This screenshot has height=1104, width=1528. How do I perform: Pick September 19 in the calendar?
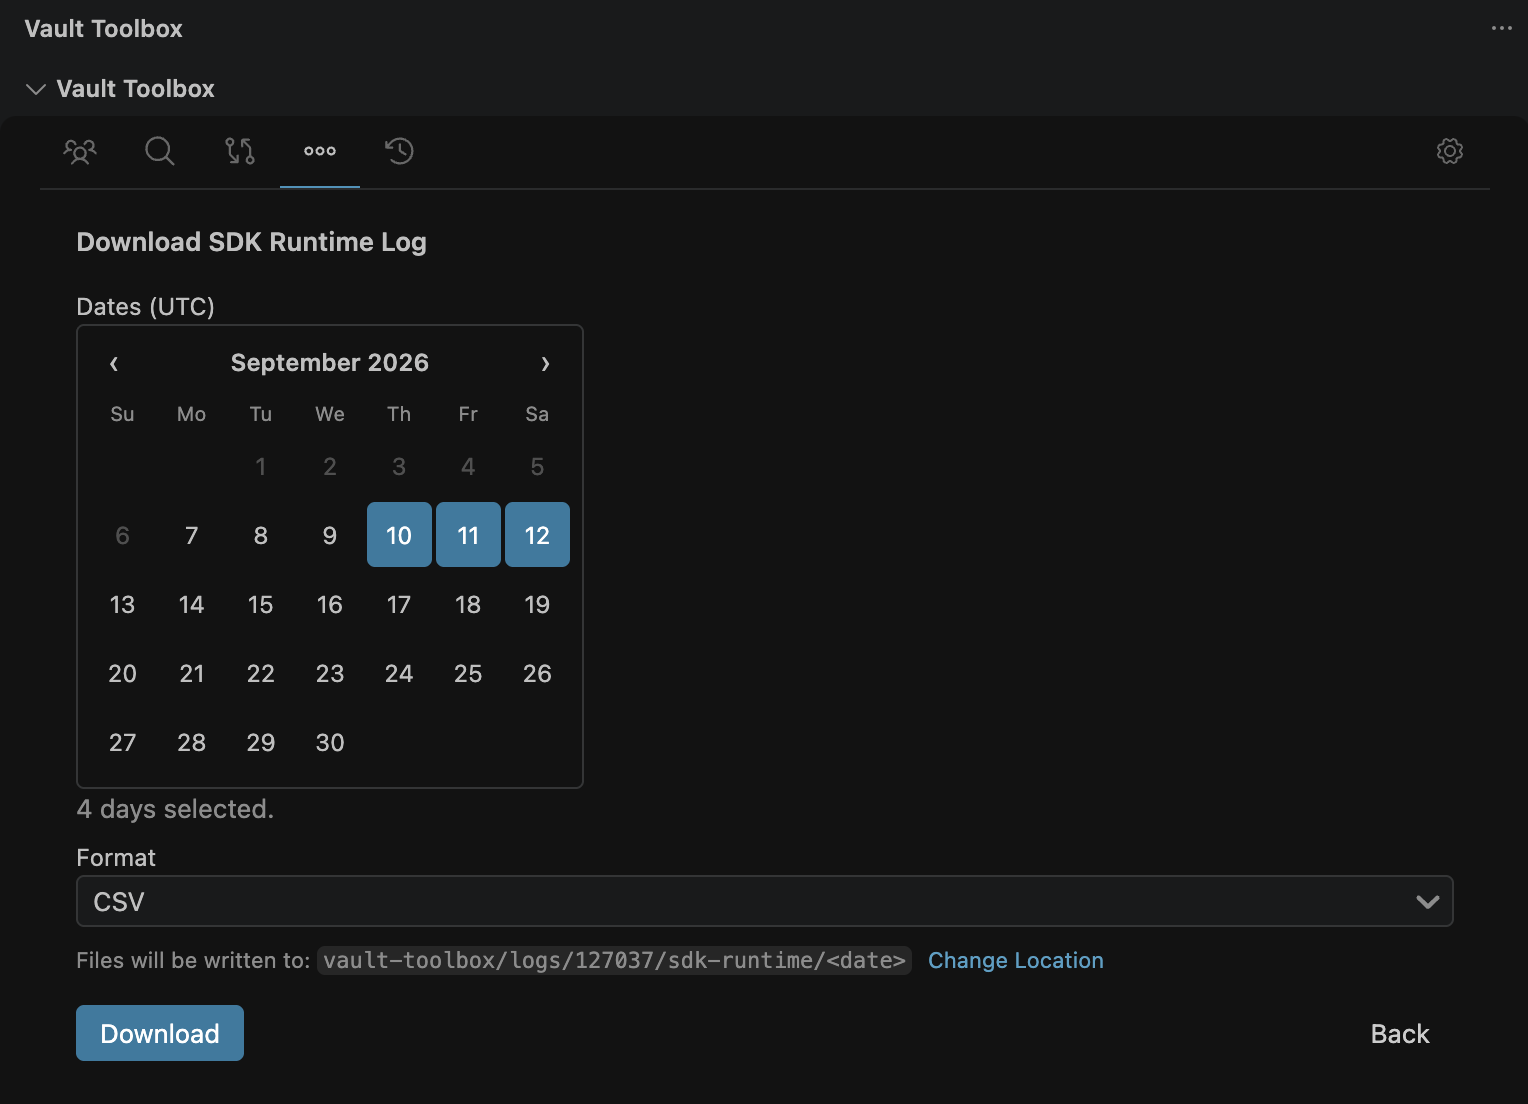coord(537,604)
